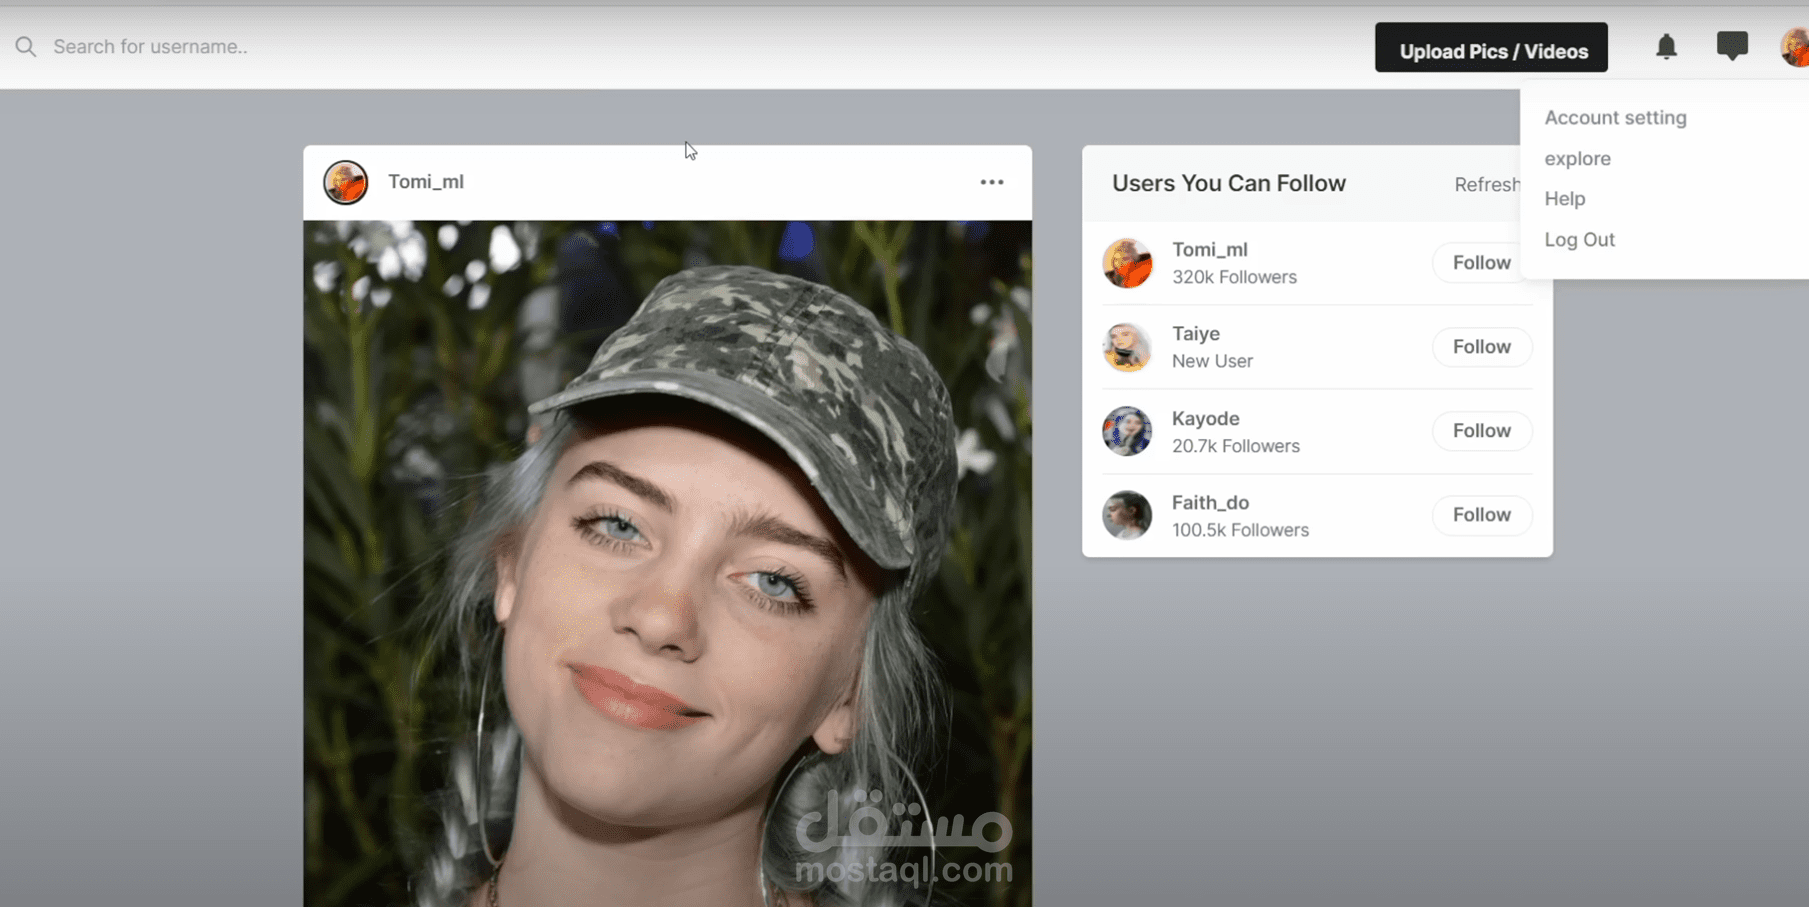This screenshot has height=907, width=1809.
Task: Choose Help from the profile menu
Action: [1564, 198]
